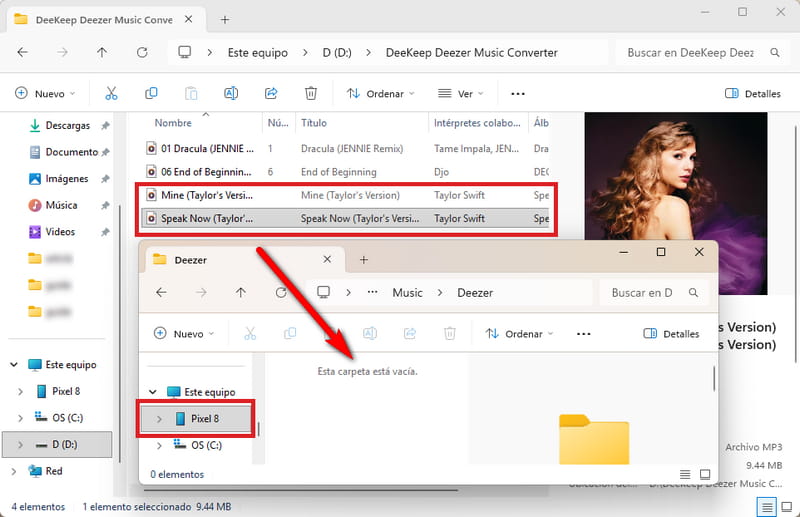Image resolution: width=800 pixels, height=517 pixels.
Task: Click the Share icon in the DeeKeep window toolbar
Action: [271, 93]
